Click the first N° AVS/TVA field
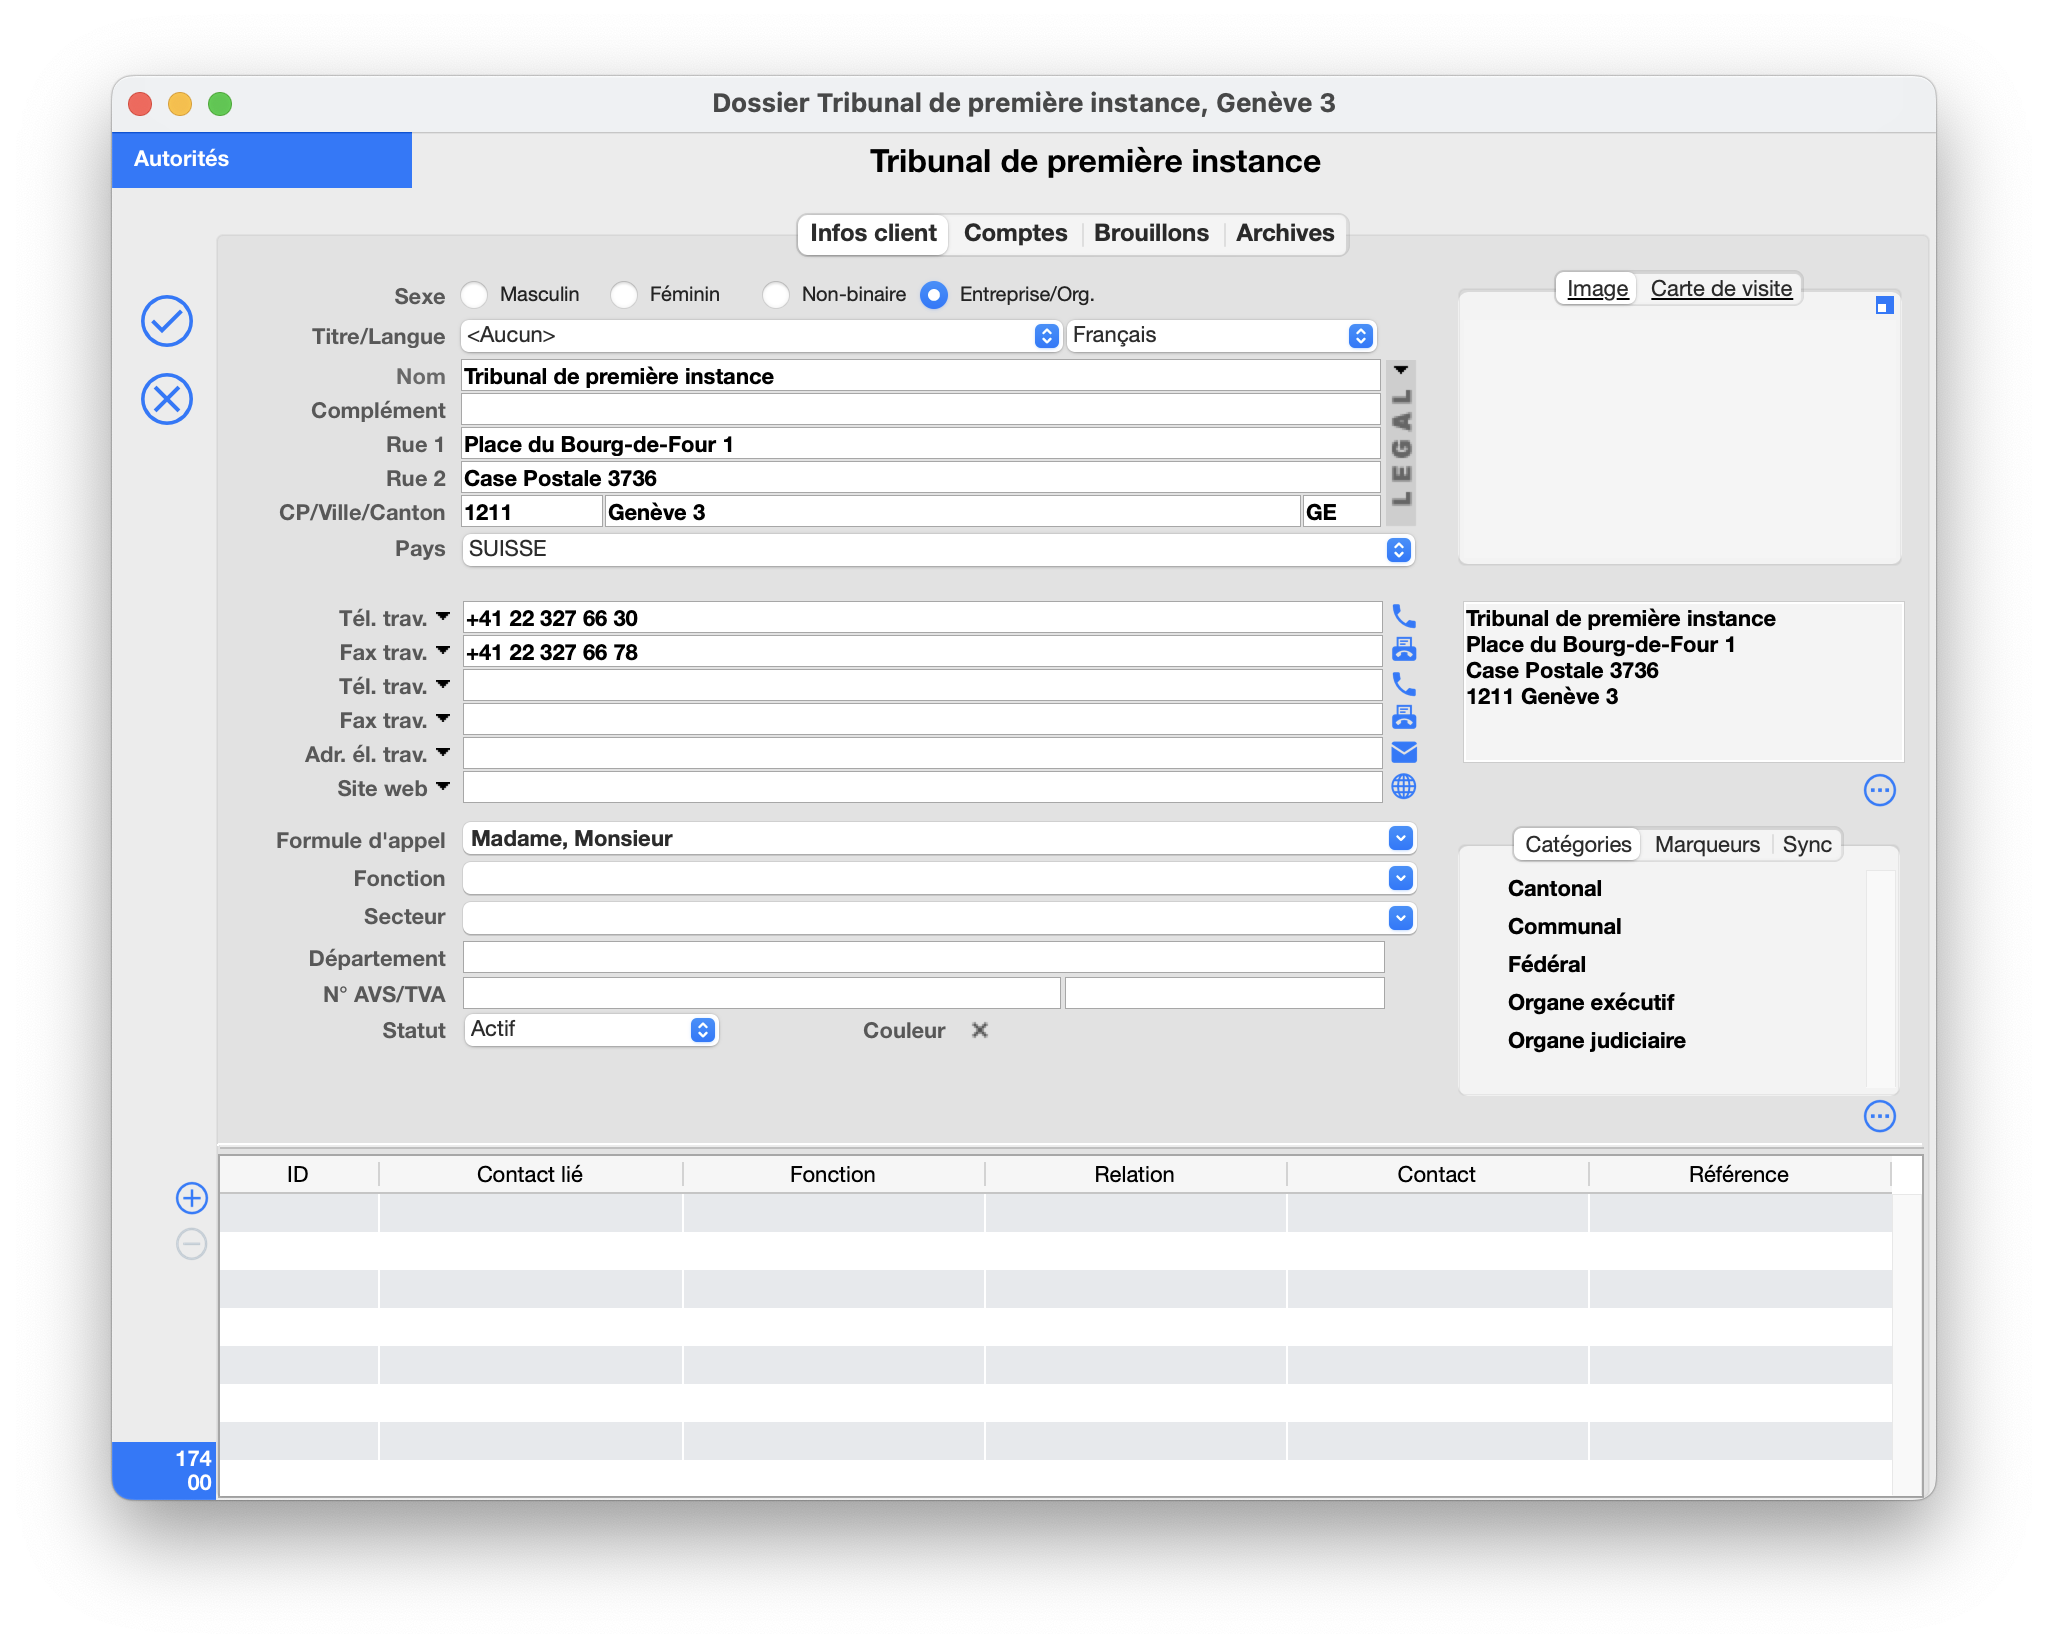This screenshot has height=1648, width=2048. 762,994
